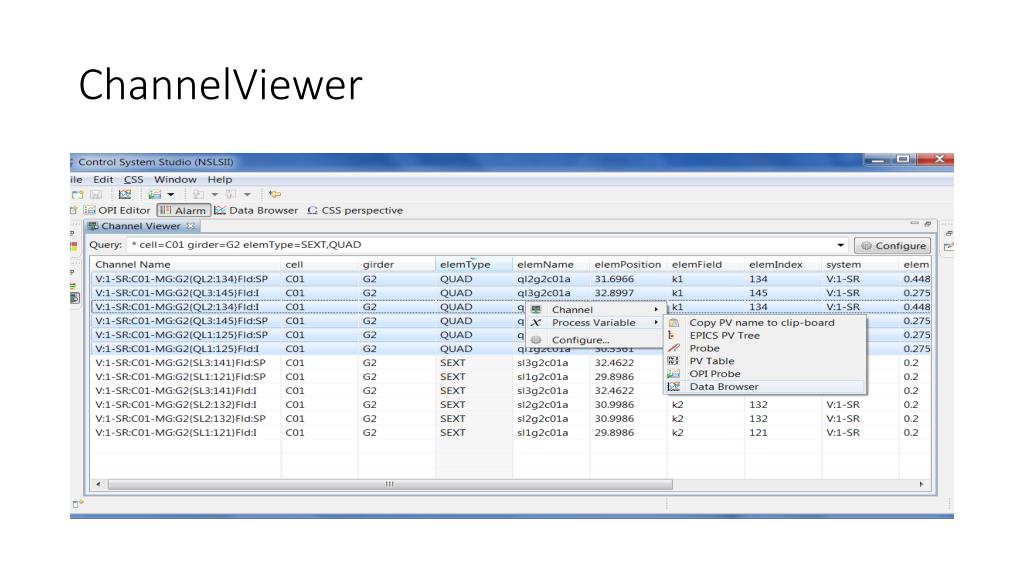Screen dimensions: 1024x576
Task: Select Probe in the context submenu
Action: click(x=705, y=348)
